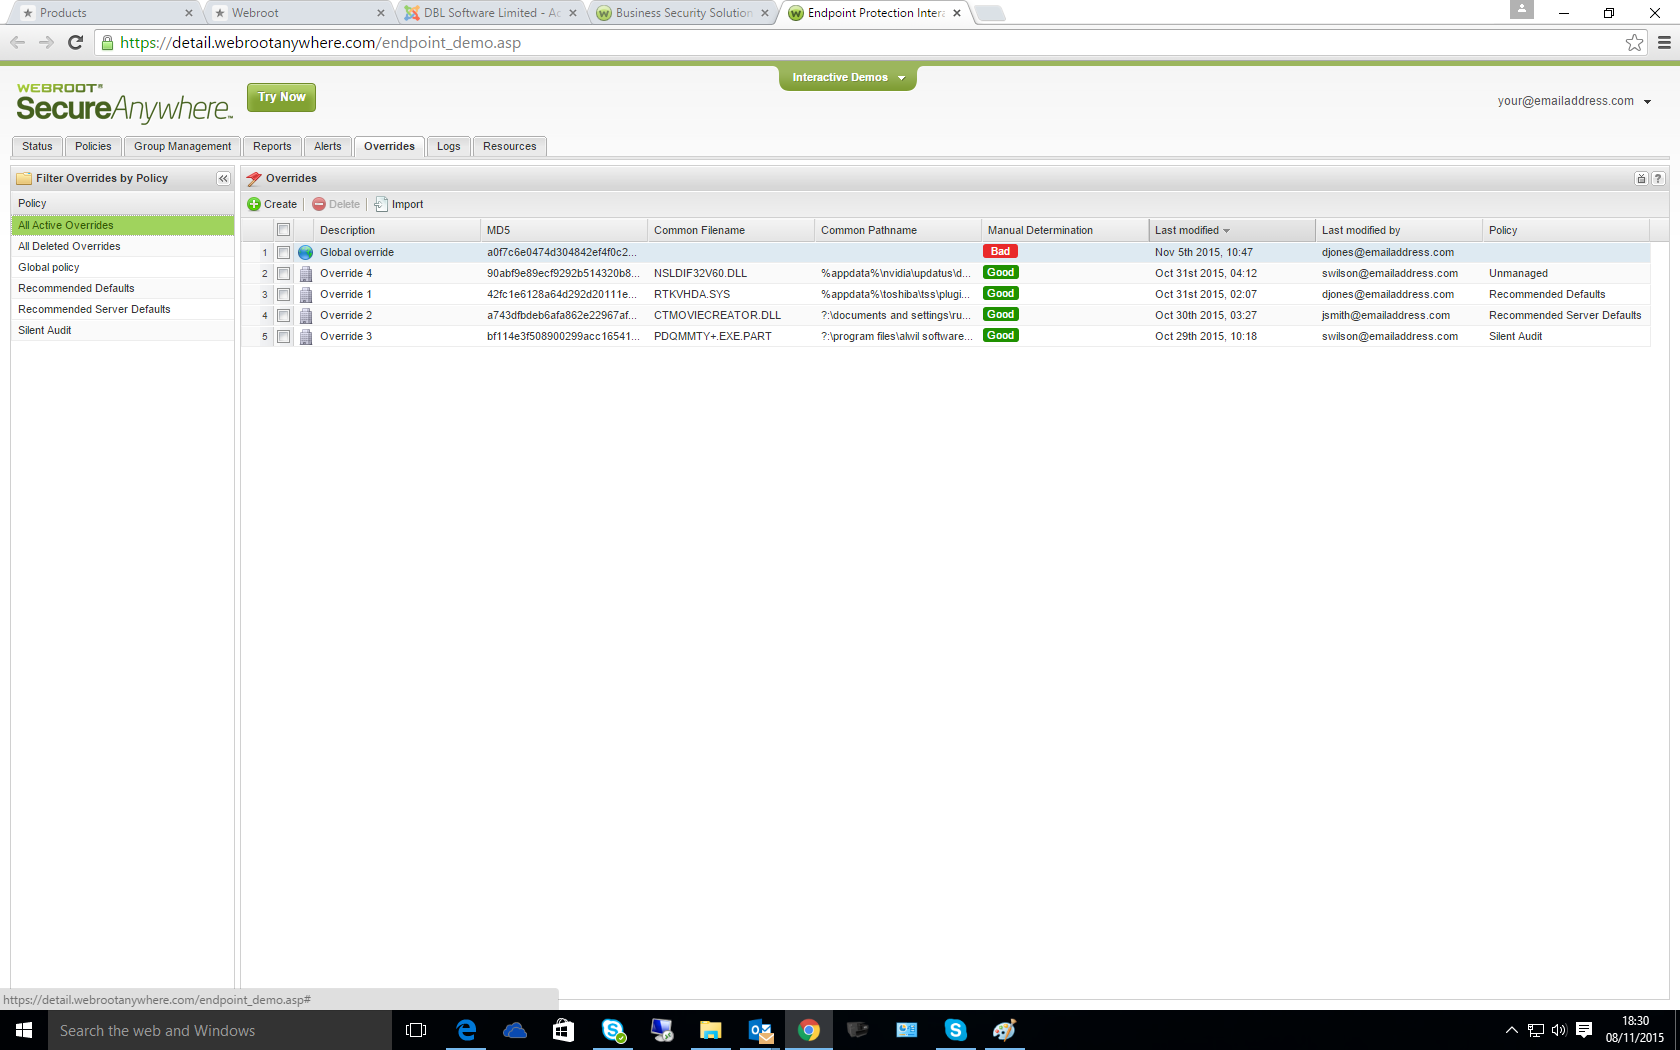This screenshot has height=1050, width=1680.
Task: Select Silent Audit policy filter
Action: [x=122, y=330]
